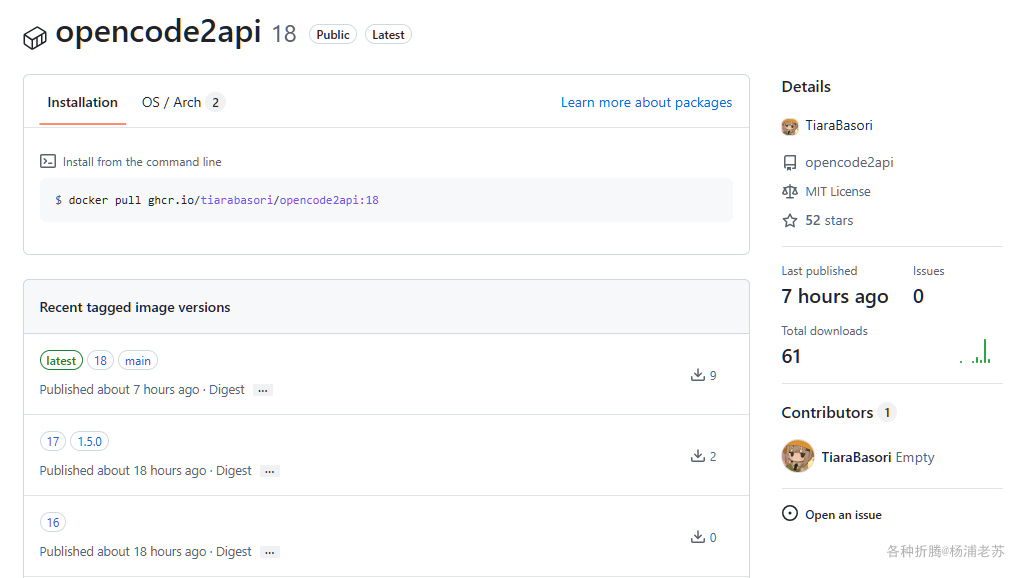
Task: Click the main version tag
Action: click(x=138, y=360)
